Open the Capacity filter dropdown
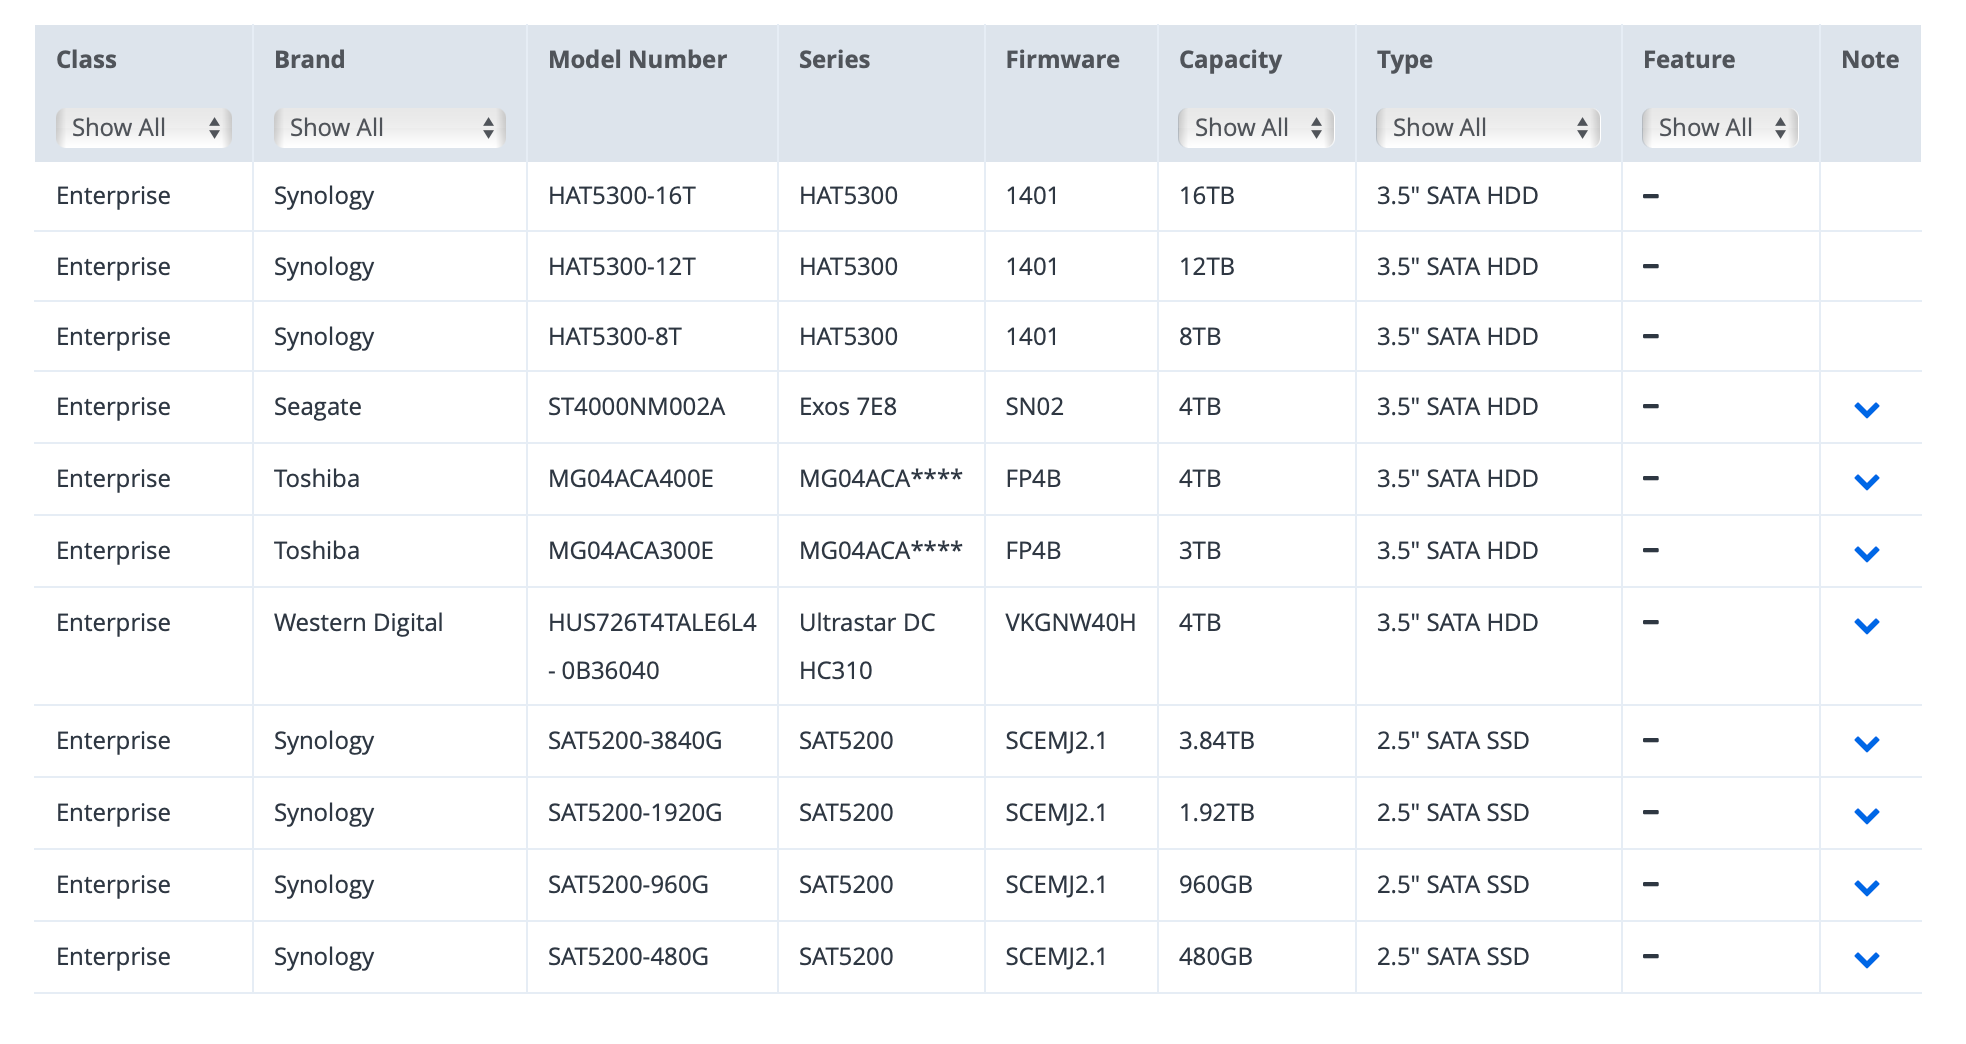 point(1256,128)
